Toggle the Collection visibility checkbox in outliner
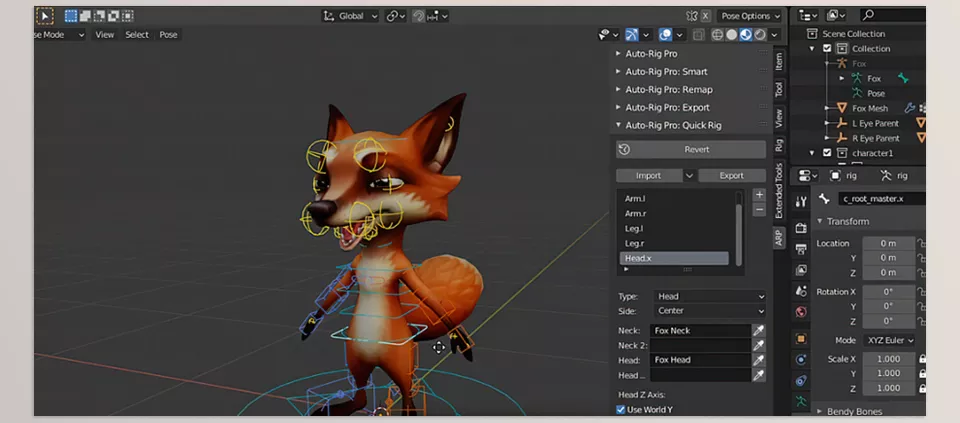Image resolution: width=960 pixels, height=423 pixels. click(x=827, y=48)
